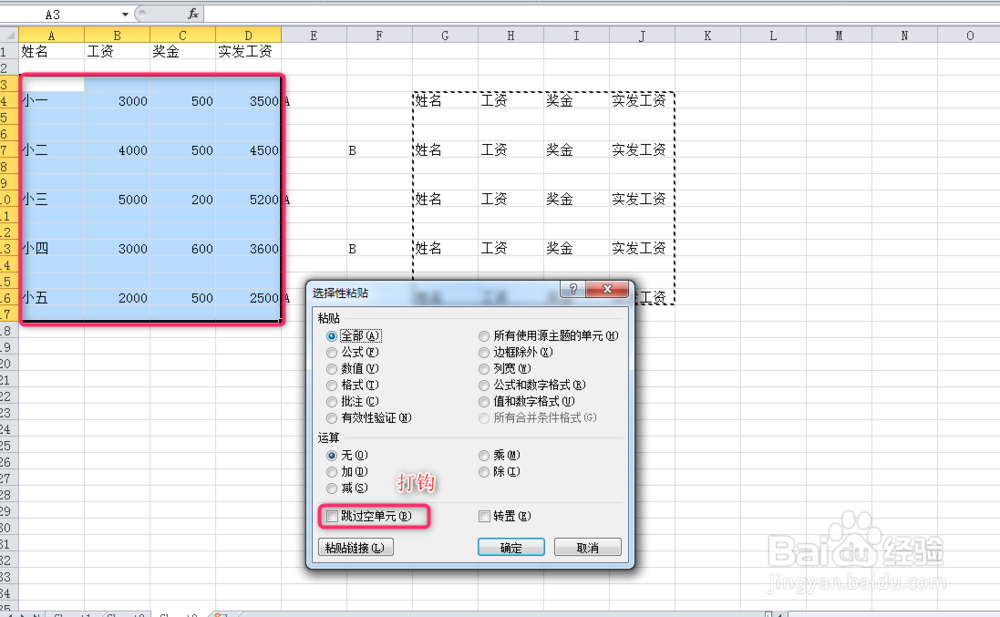Image resolution: width=1000 pixels, height=617 pixels.
Task: Click the previous-sheet navigation arrow
Action: coord(10,614)
